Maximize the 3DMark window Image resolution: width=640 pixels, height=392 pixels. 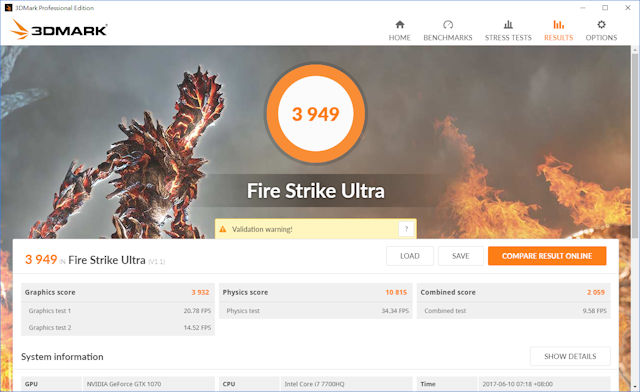pyautogui.click(x=605, y=8)
